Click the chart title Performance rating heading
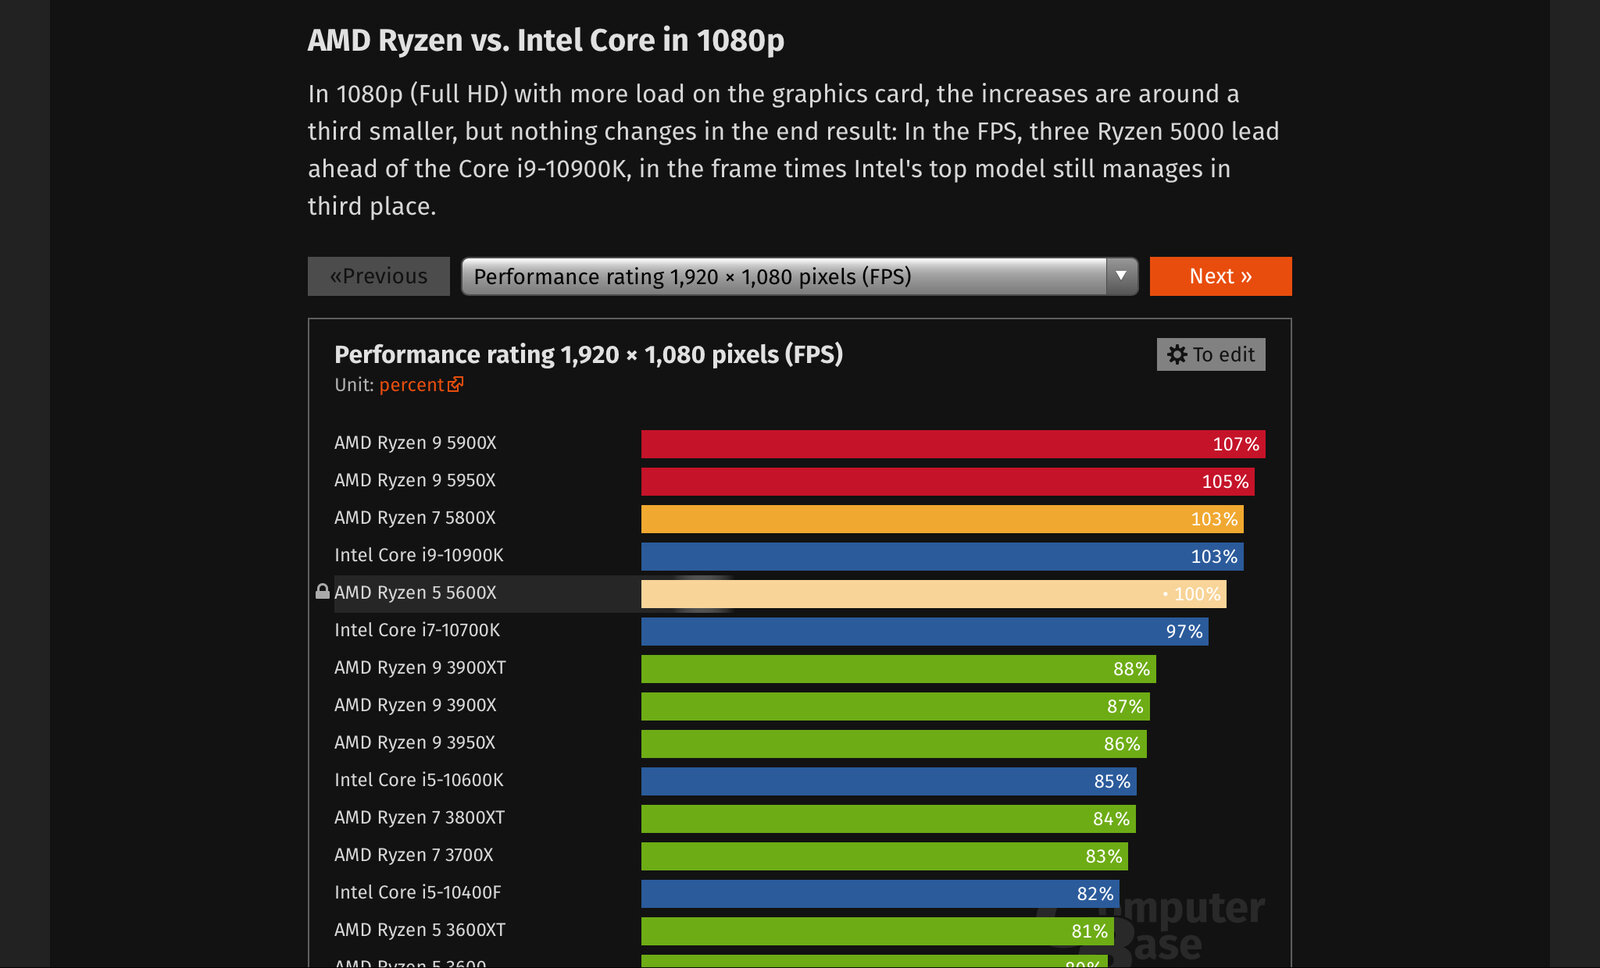This screenshot has height=968, width=1600. pyautogui.click(x=589, y=354)
